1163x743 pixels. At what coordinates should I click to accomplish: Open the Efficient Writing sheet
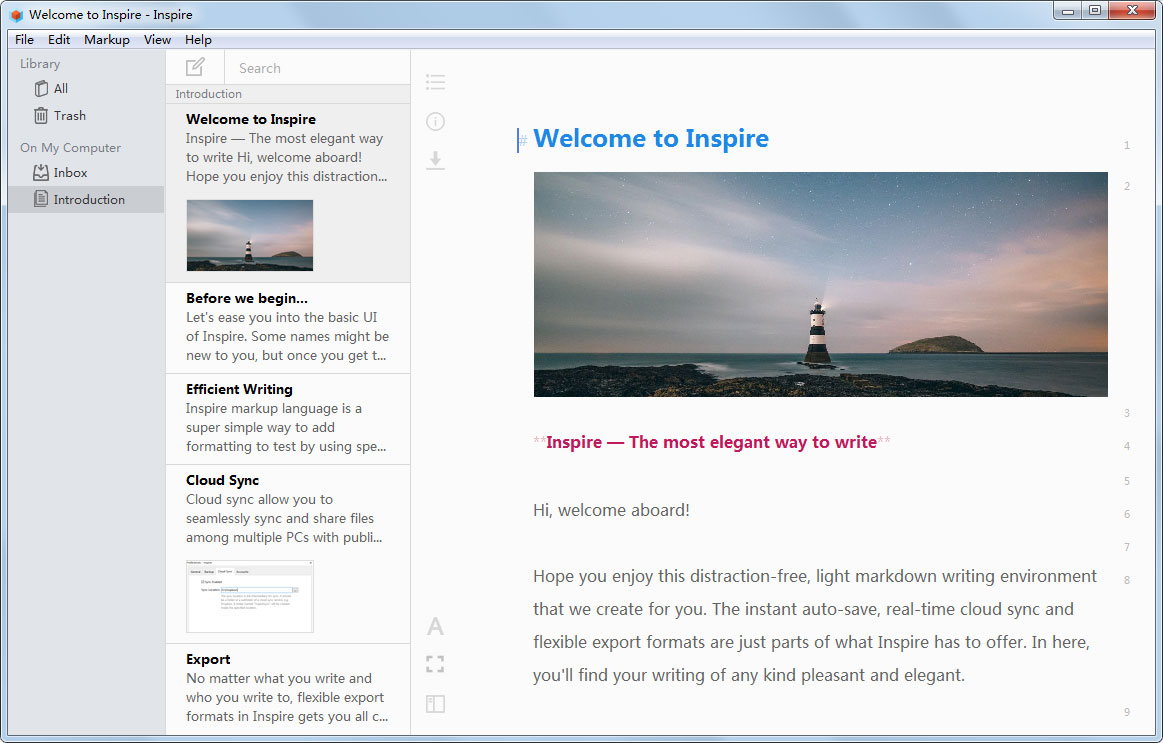(x=288, y=419)
